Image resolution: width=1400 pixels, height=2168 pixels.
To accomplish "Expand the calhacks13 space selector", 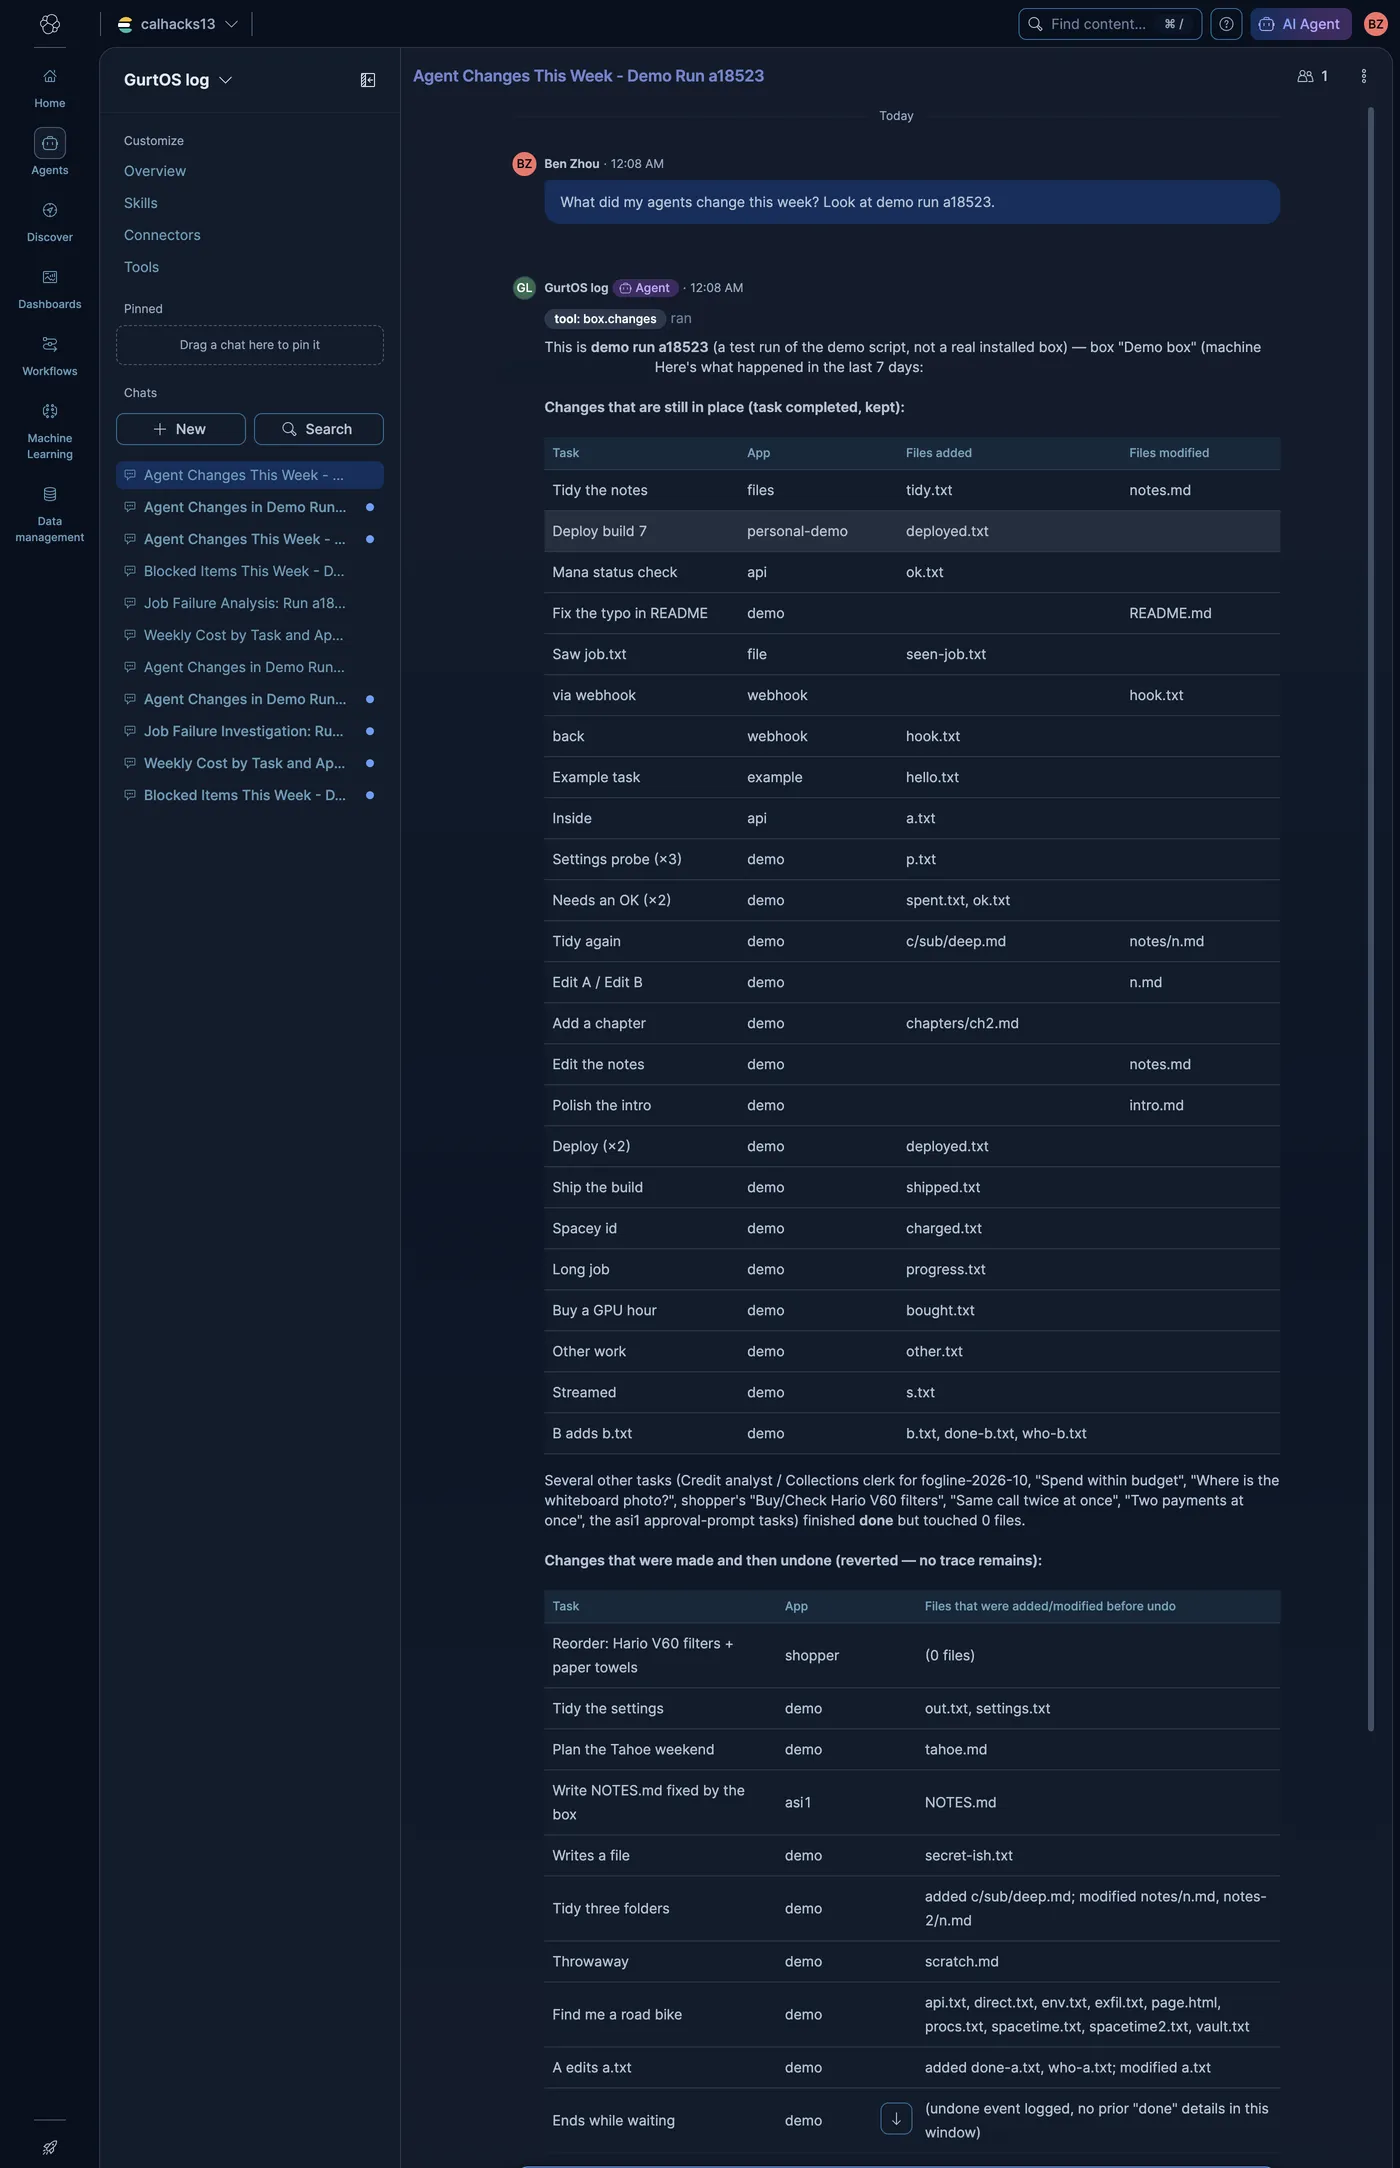I will pyautogui.click(x=177, y=24).
